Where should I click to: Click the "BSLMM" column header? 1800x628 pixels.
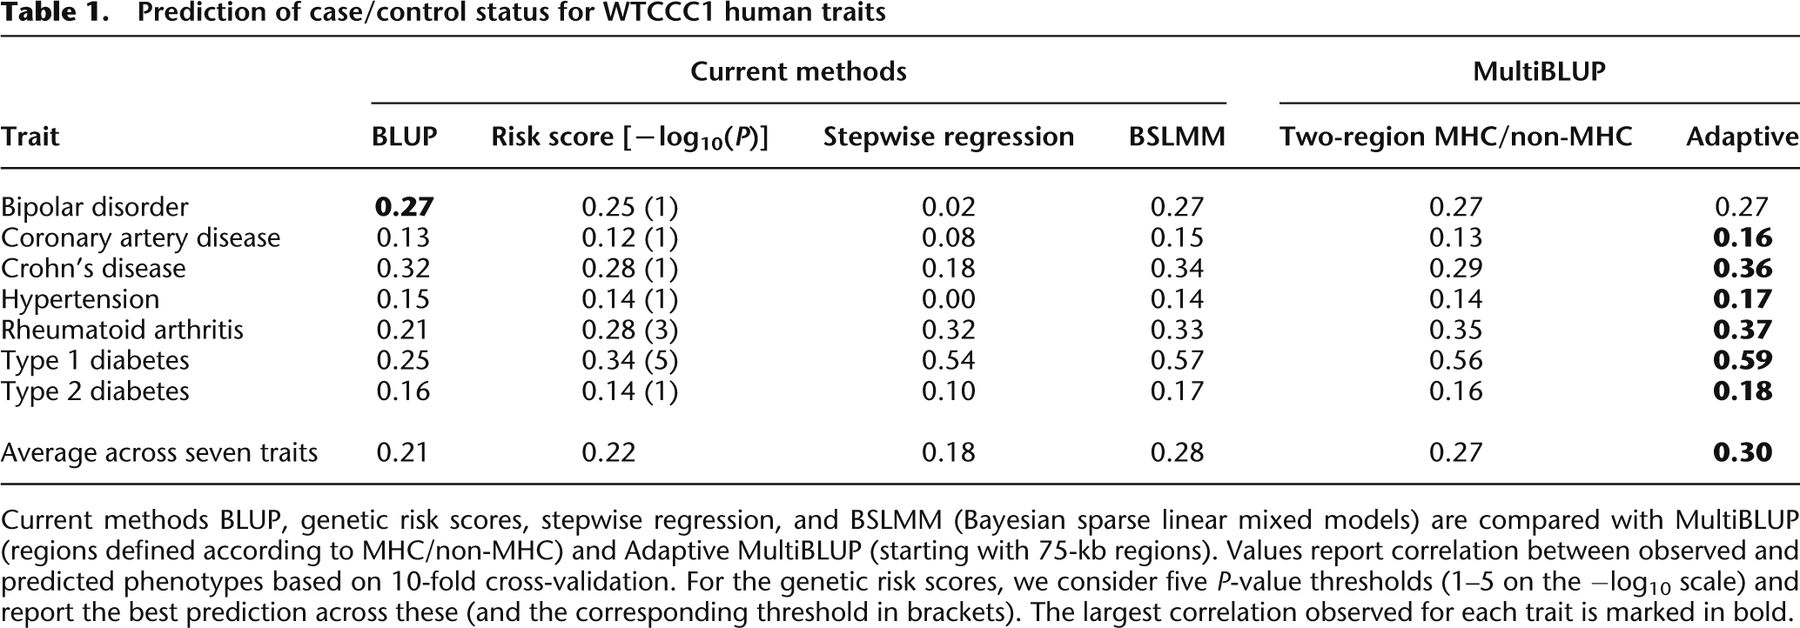pyautogui.click(x=1176, y=136)
